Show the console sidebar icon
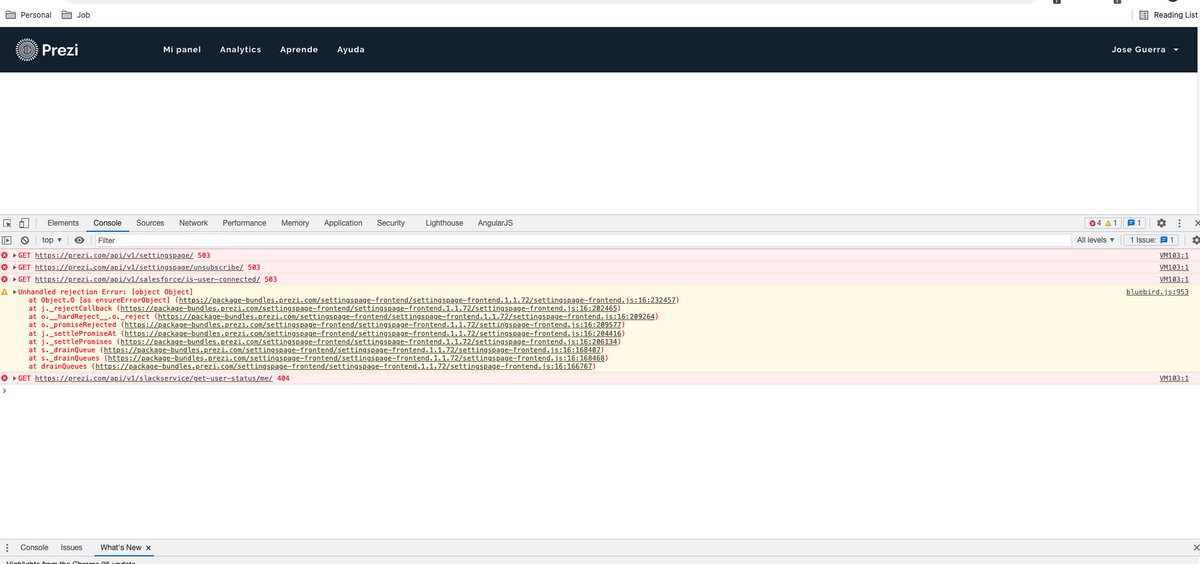 click(7, 240)
